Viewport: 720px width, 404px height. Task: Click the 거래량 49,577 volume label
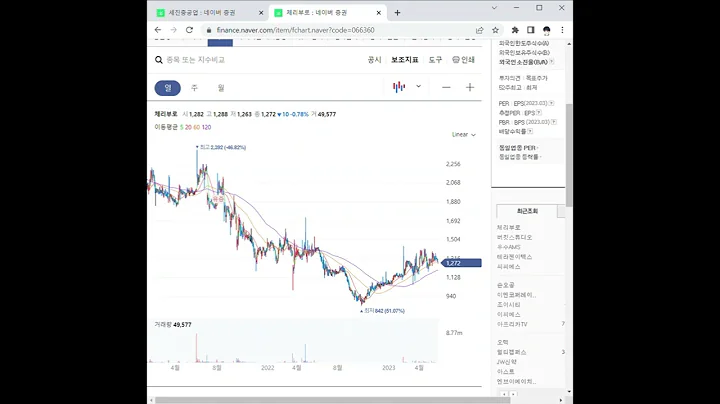point(173,325)
